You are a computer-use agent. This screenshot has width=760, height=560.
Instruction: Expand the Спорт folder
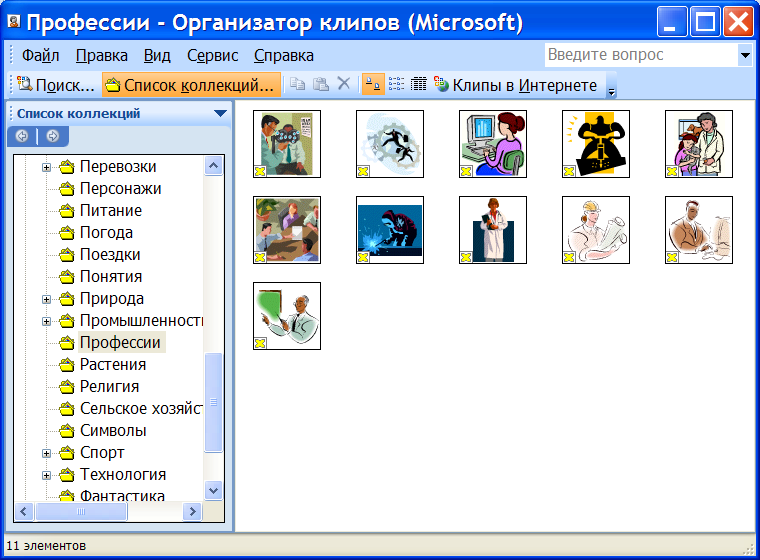[46, 453]
